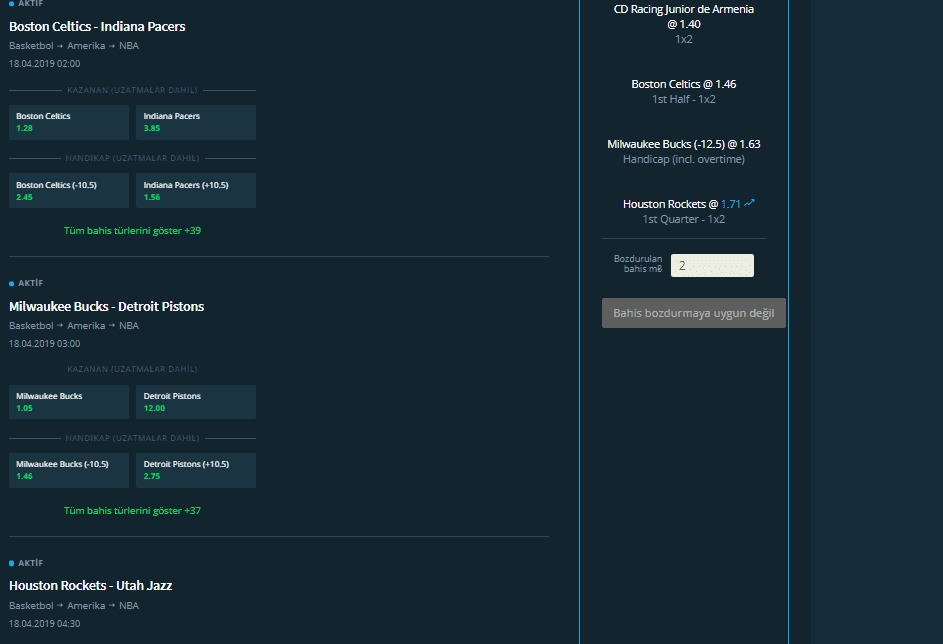Pick Boston Celtics winner odds 1.28
Image resolution: width=943 pixels, height=644 pixels.
click(x=69, y=122)
